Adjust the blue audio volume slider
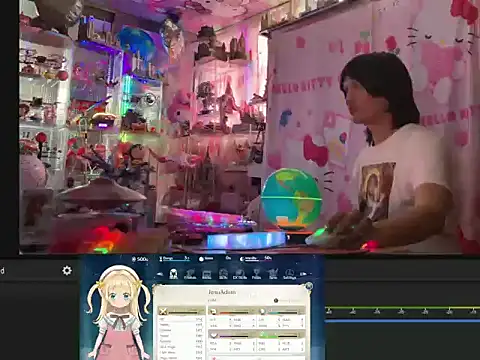480x360 pixels. click(403, 321)
